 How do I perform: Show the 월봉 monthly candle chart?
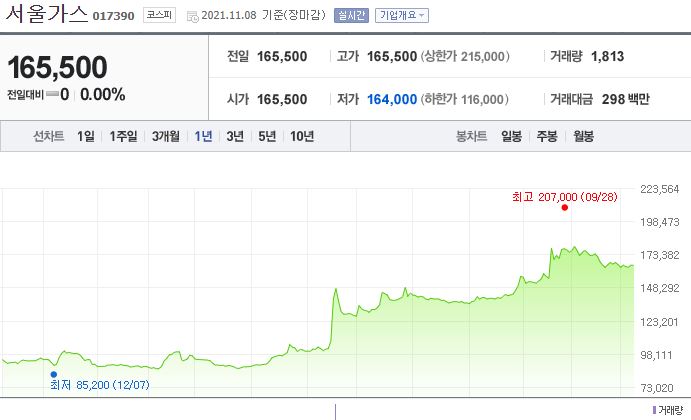583,136
